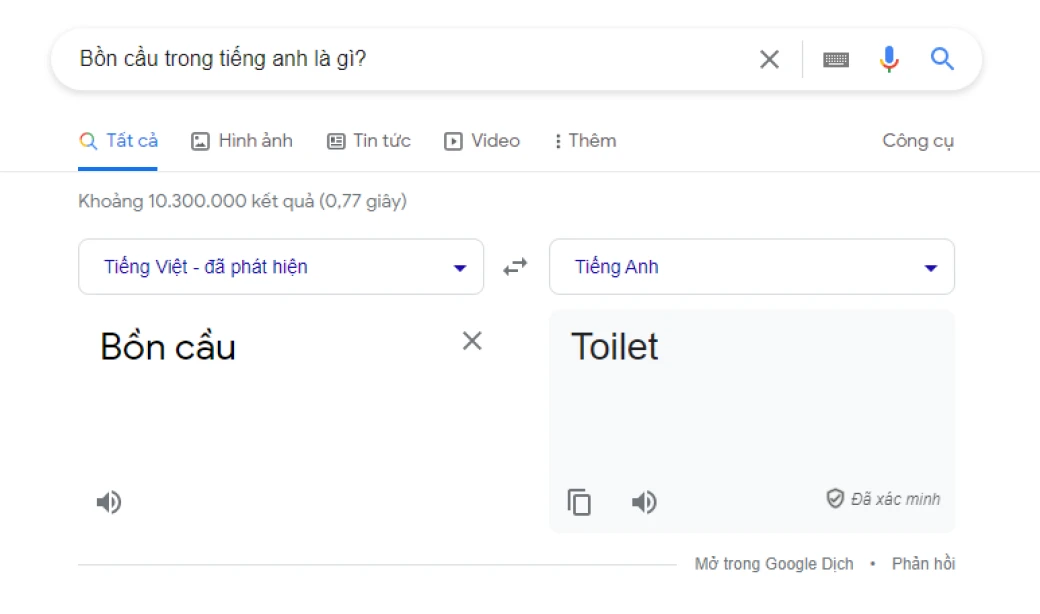The image size is (1040, 614).
Task: Click the 'Đã xác minh' verified badge
Action: point(883,499)
